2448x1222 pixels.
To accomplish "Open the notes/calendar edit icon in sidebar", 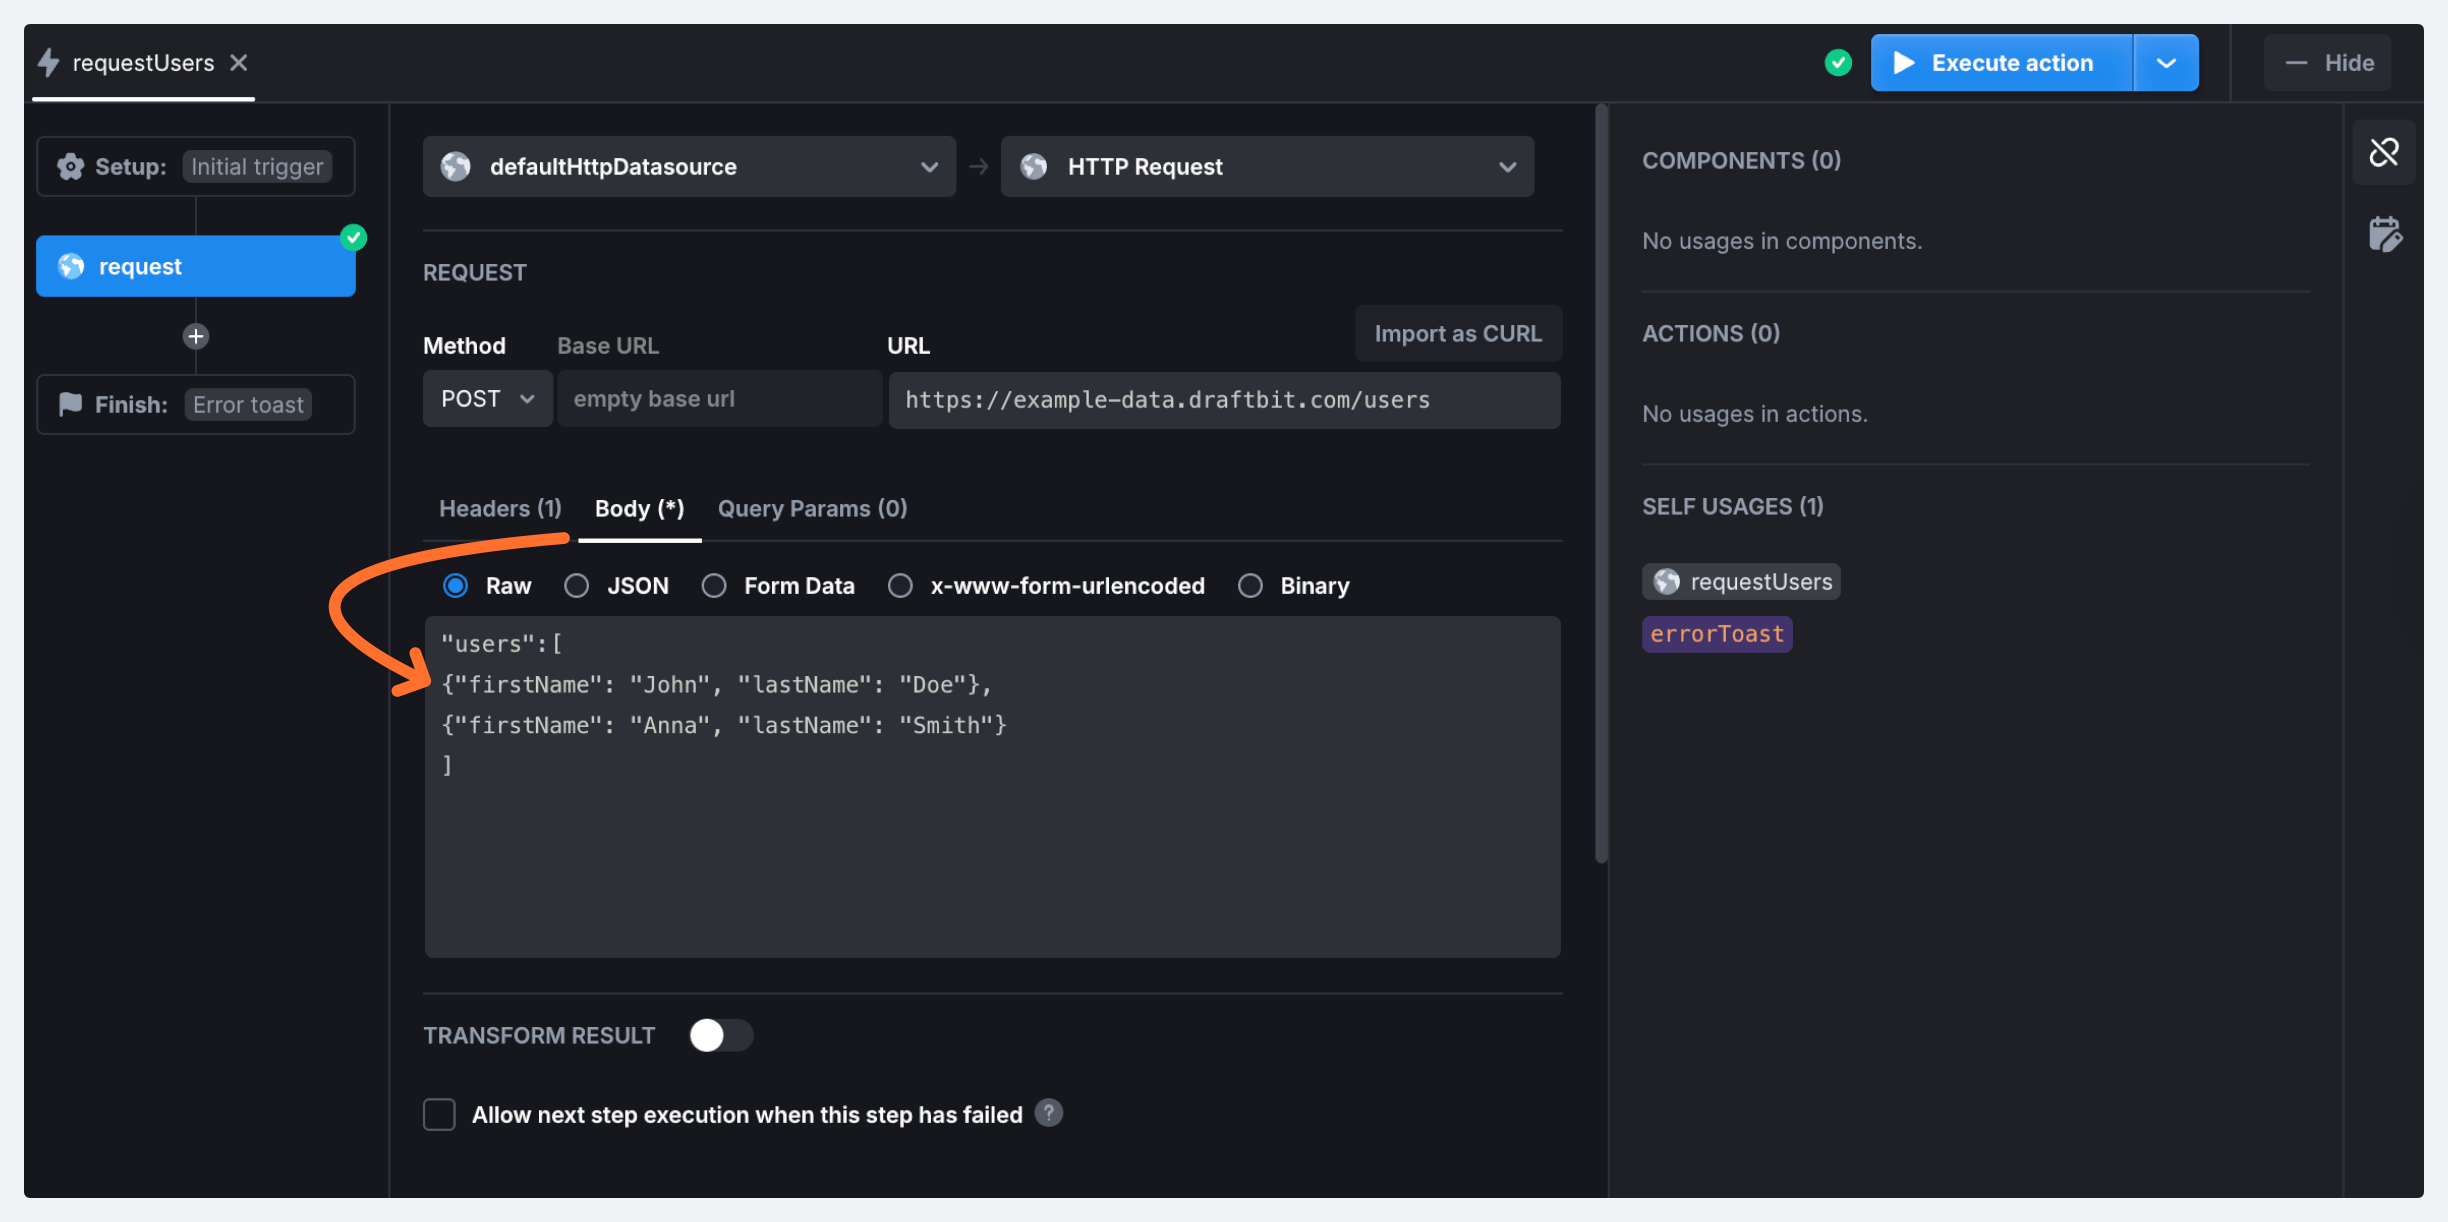I will point(2384,235).
